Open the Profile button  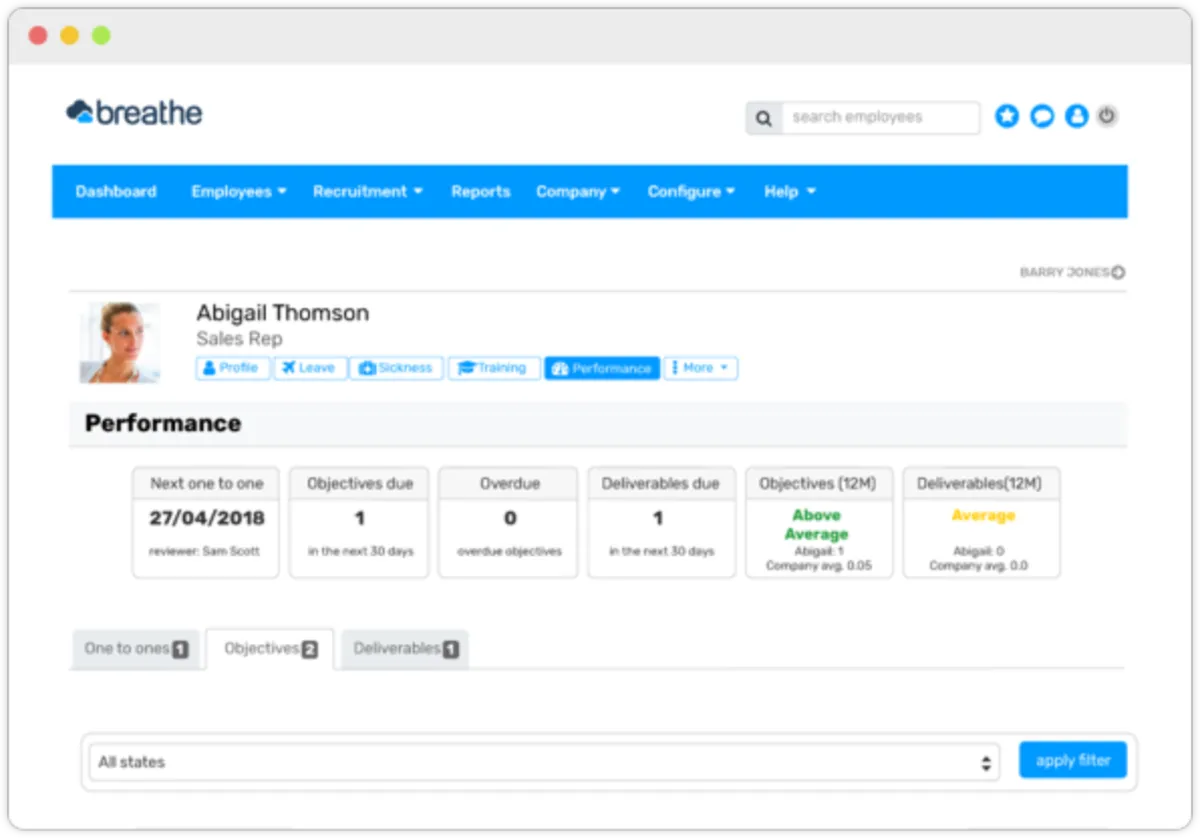[233, 368]
